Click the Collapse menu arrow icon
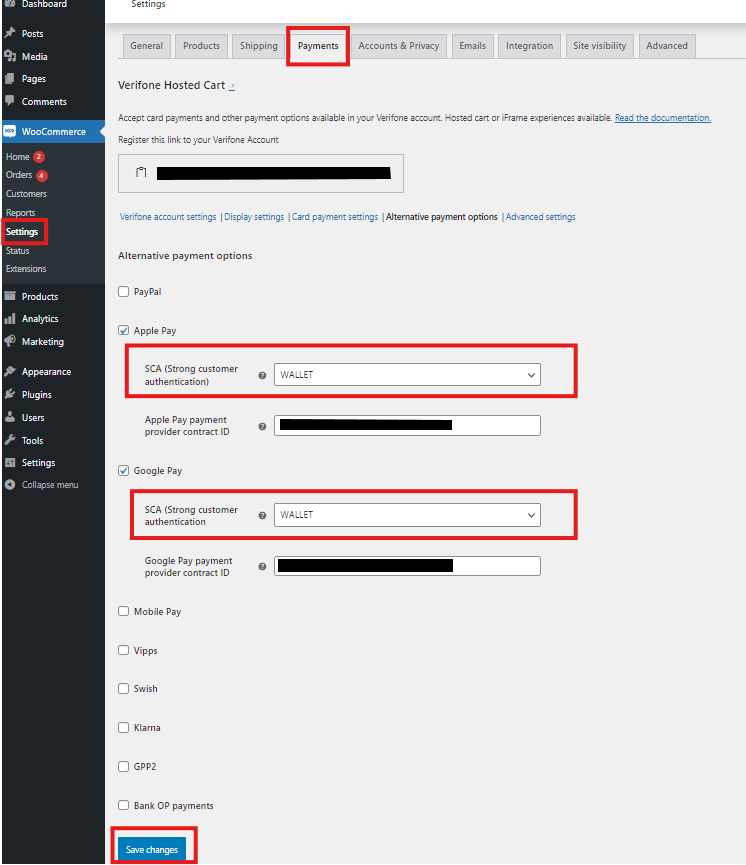This screenshot has height=865, width=746. tap(10, 484)
